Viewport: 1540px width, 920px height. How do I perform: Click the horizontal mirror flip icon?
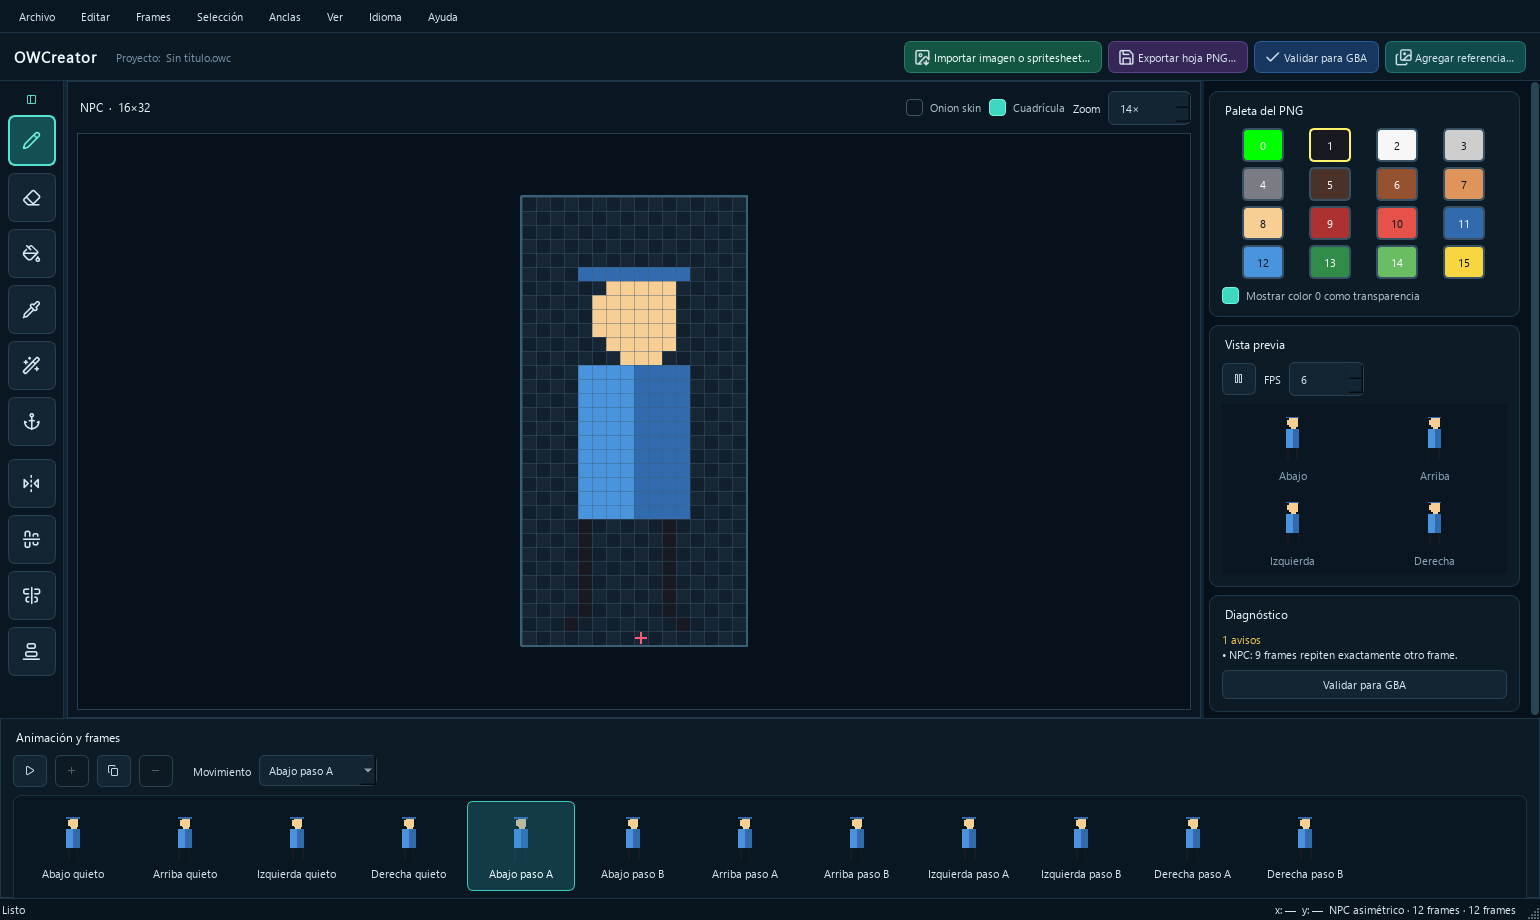tap(32, 484)
